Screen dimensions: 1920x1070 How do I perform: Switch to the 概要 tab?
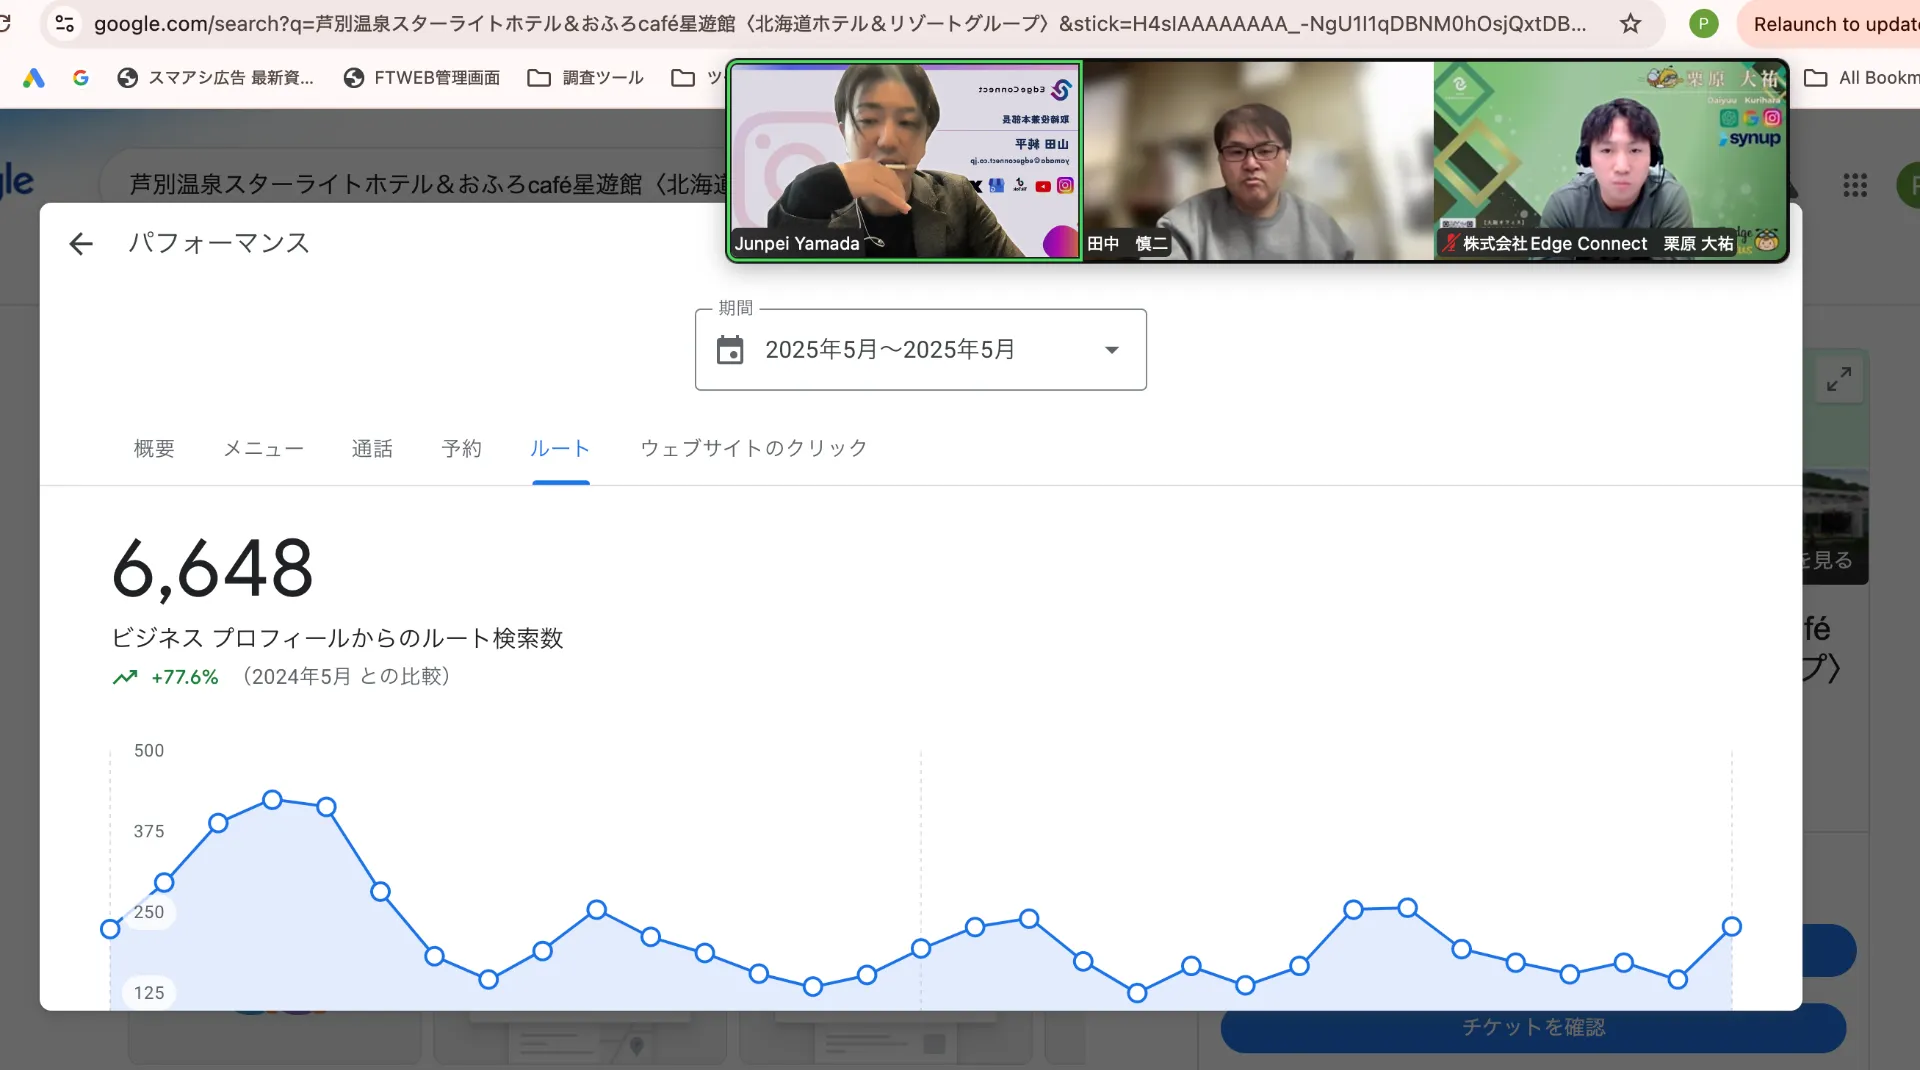(x=154, y=449)
